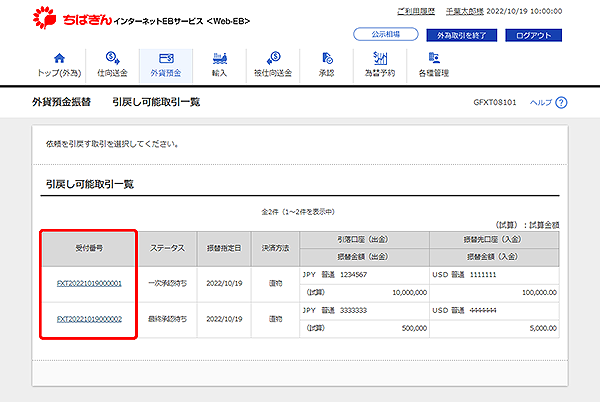The height and width of the screenshot is (402, 600).
Task: Open the 承認 approval menu icon
Action: click(327, 58)
